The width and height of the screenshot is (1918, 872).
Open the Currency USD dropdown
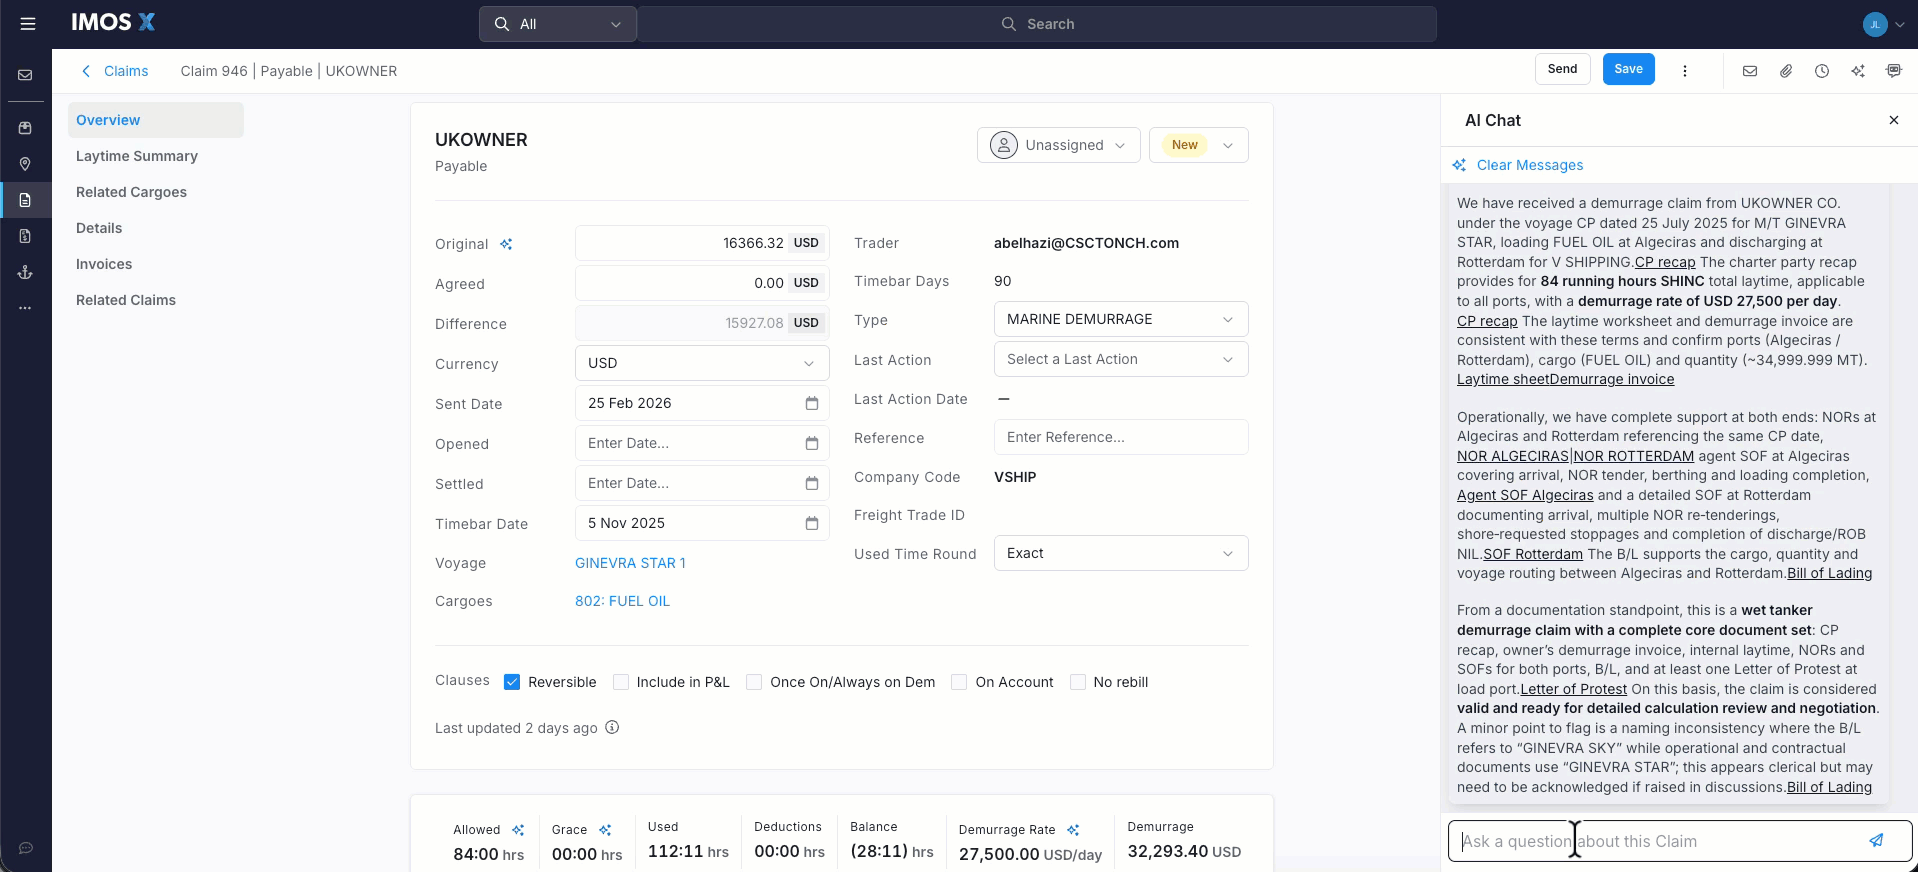(701, 363)
